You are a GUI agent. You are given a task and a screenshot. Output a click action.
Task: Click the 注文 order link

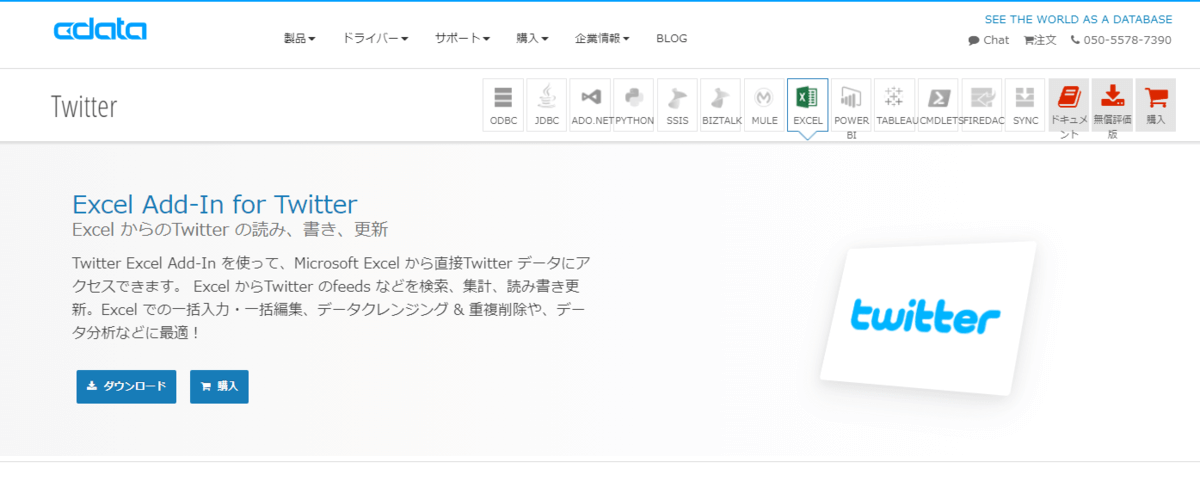pyautogui.click(x=1040, y=40)
